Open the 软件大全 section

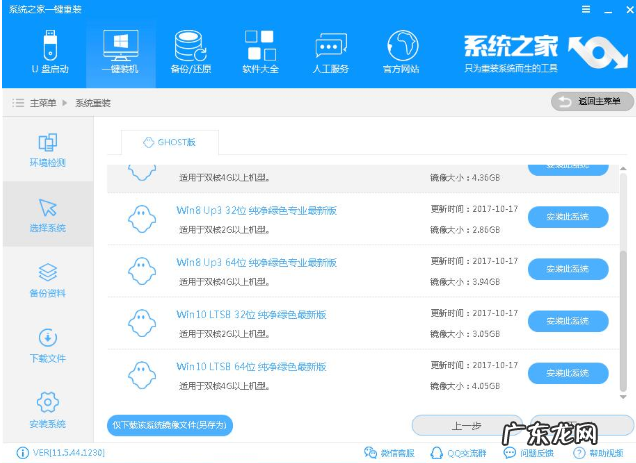pyautogui.click(x=260, y=51)
